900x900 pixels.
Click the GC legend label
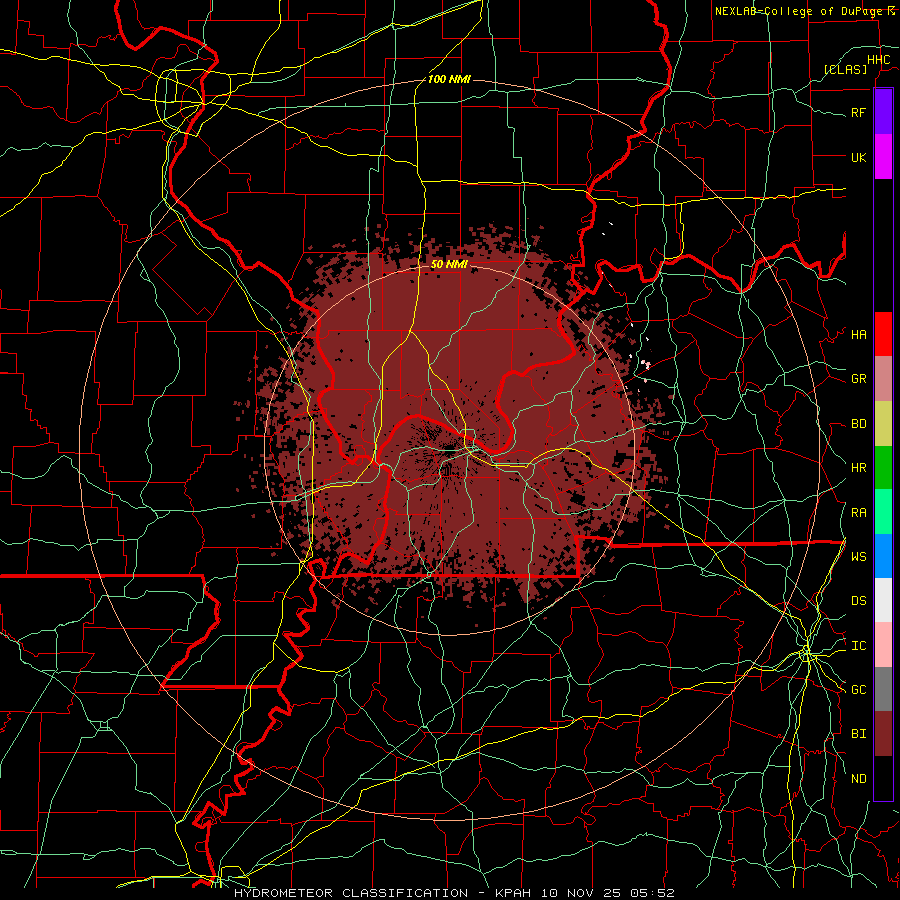point(858,690)
